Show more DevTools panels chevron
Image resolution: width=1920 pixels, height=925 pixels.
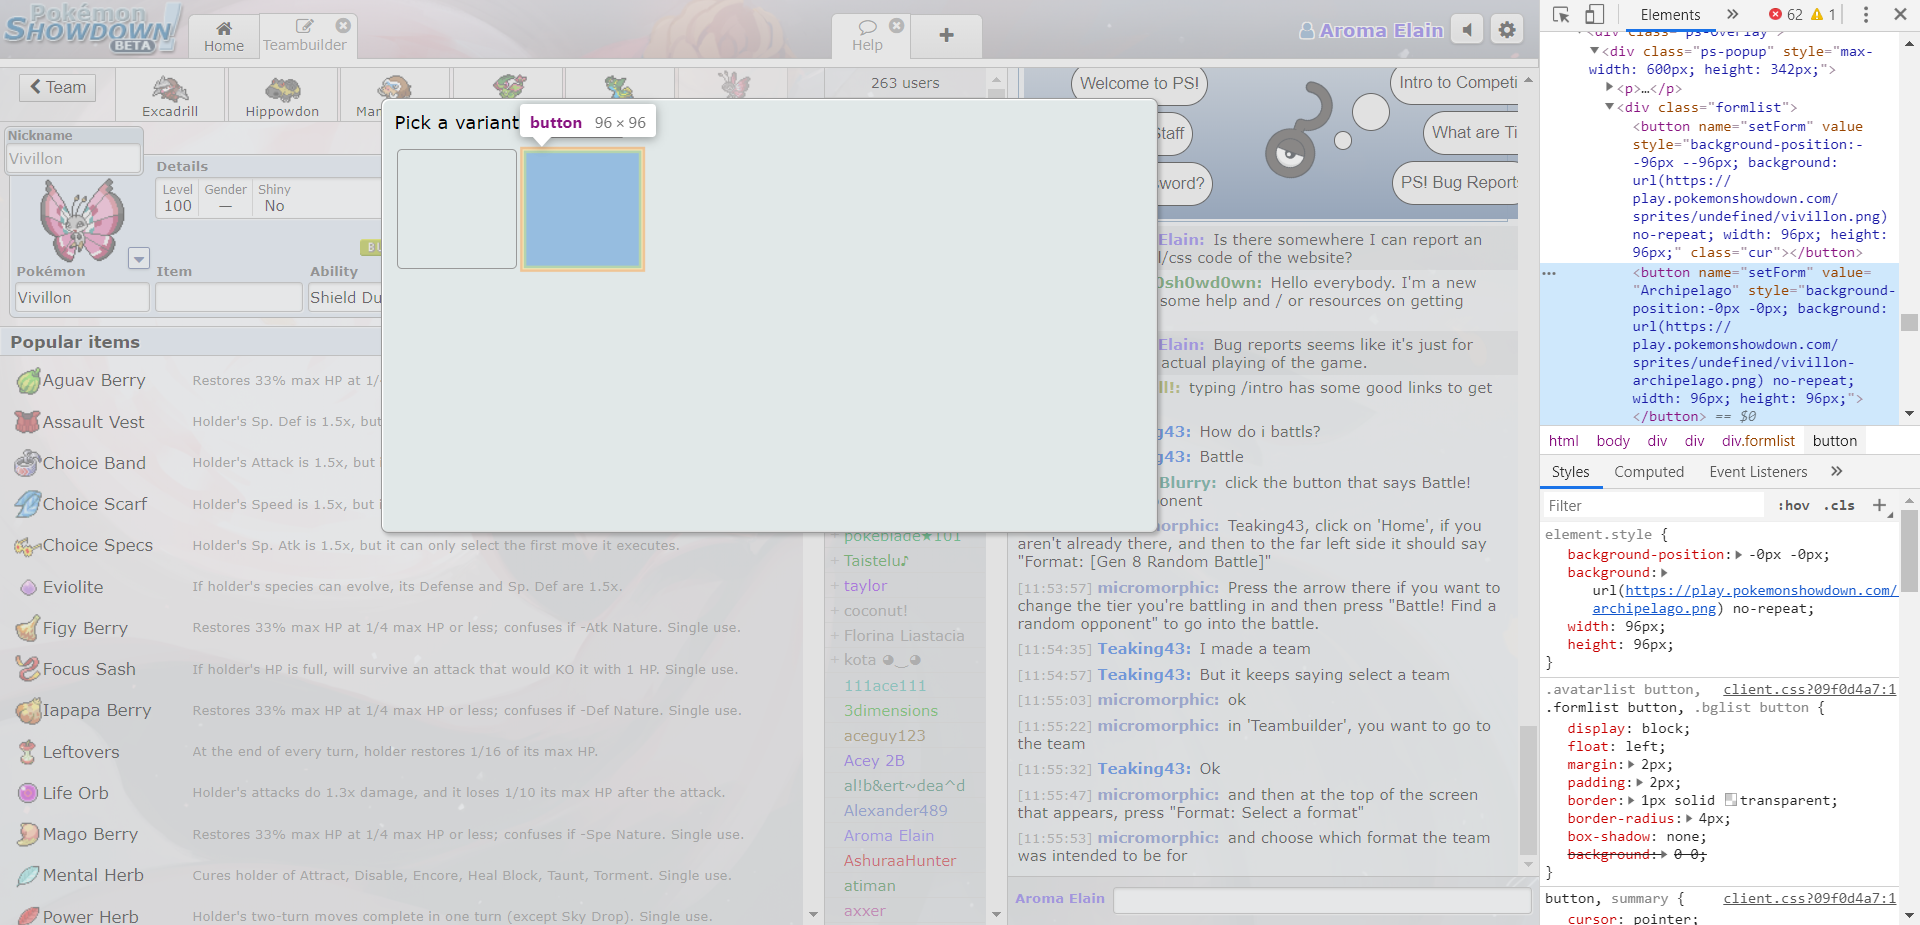[1733, 14]
